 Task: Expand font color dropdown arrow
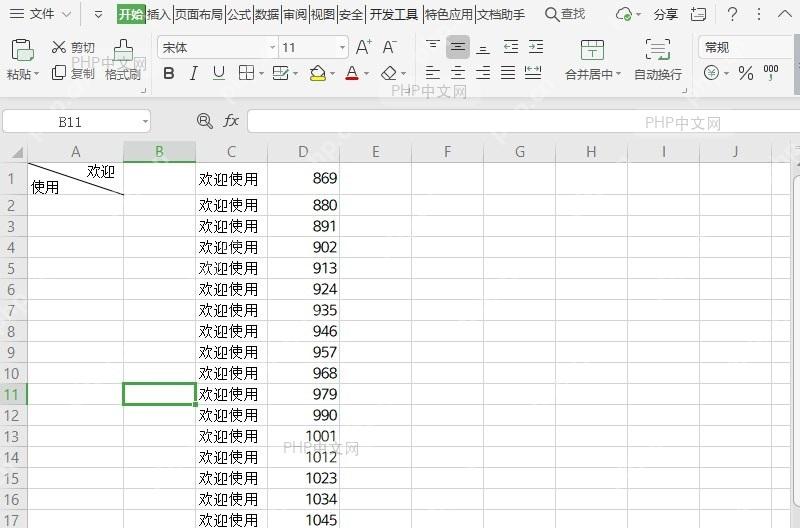366,73
